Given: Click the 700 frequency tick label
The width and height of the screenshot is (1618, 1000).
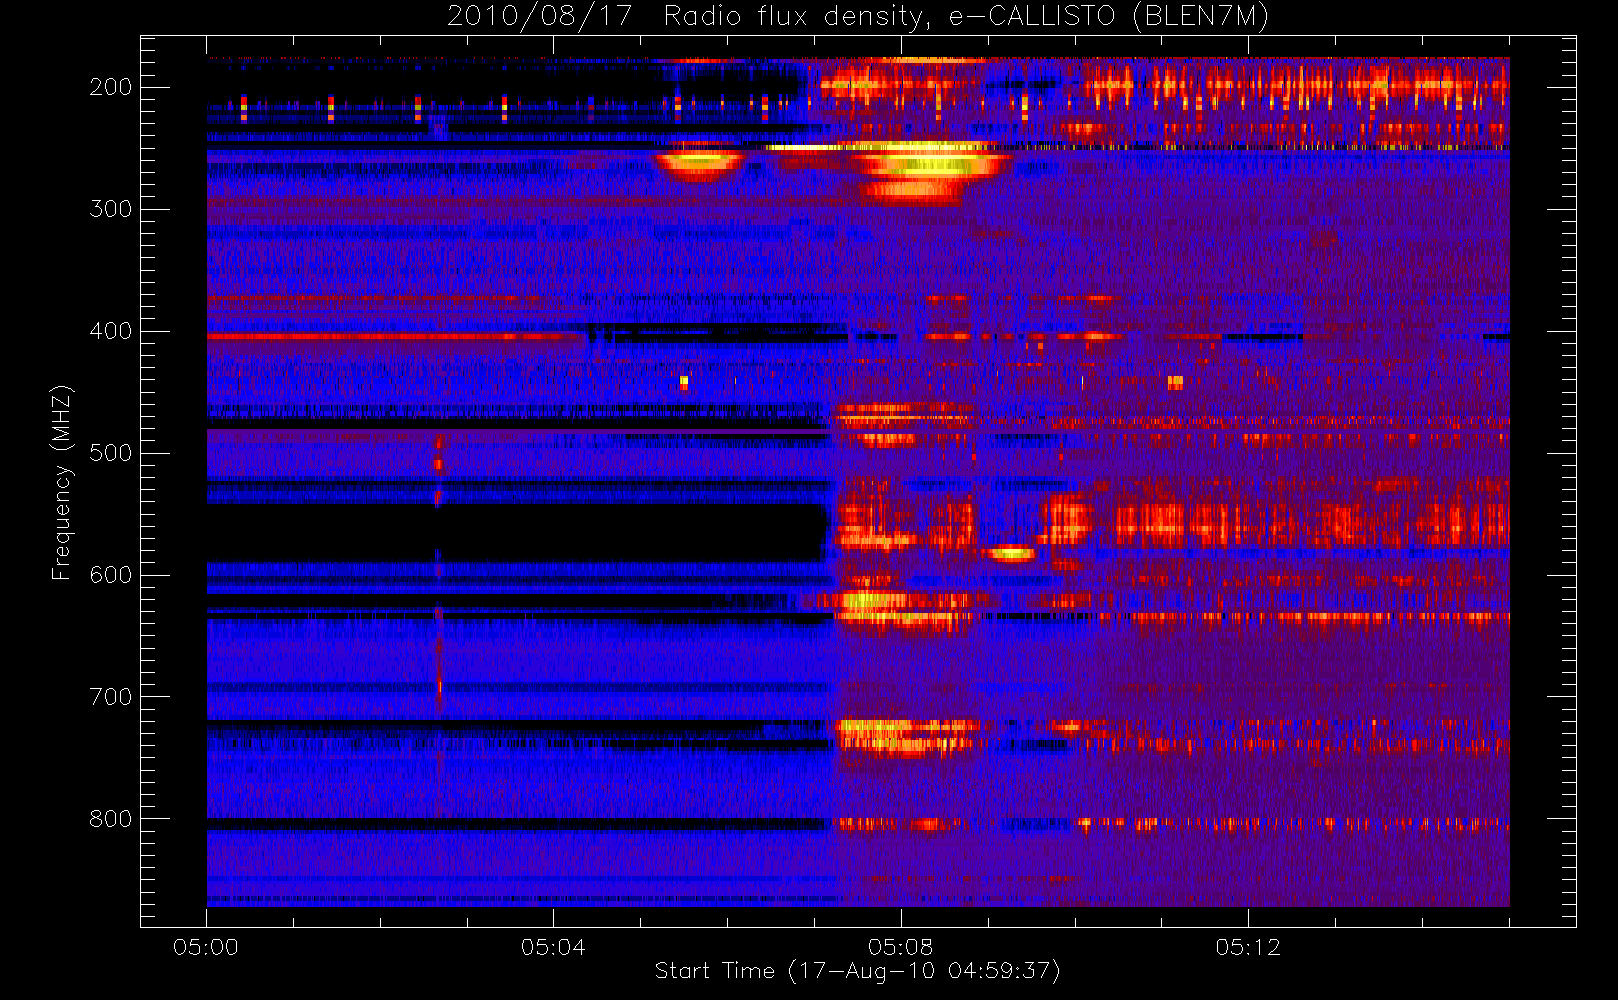Looking at the screenshot, I should point(110,697).
